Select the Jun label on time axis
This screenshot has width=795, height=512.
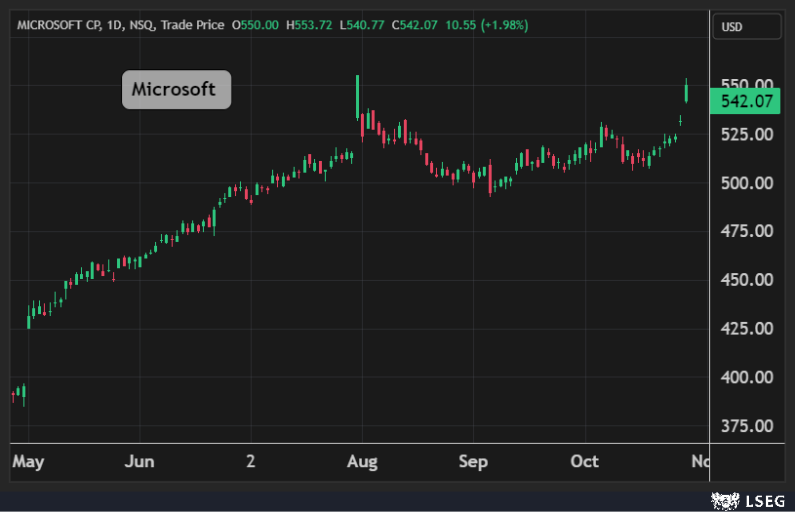click(x=140, y=461)
